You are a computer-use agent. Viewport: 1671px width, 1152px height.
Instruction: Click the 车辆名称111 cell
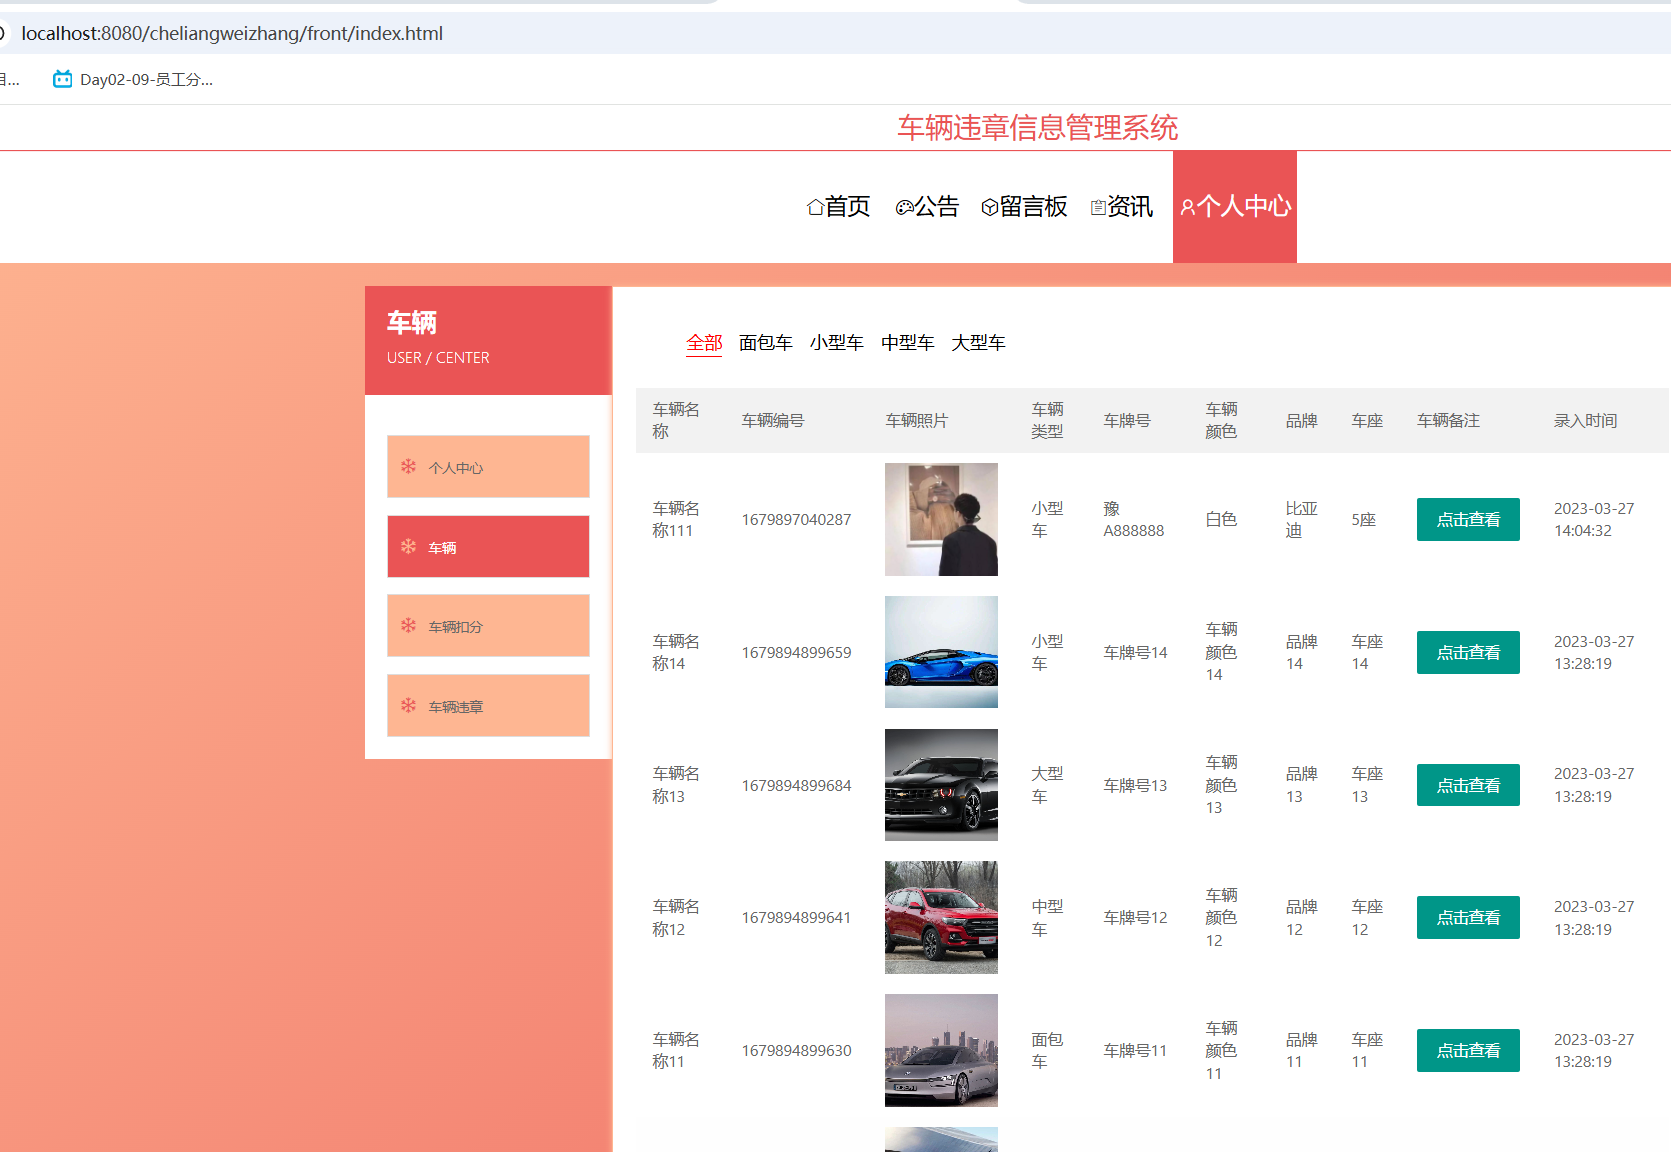point(676,520)
